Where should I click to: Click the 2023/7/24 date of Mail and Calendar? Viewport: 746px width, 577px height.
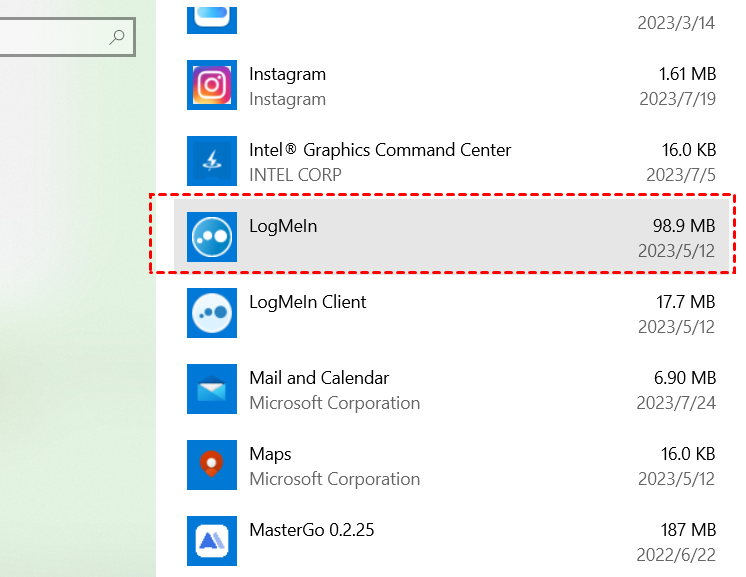[x=676, y=403]
